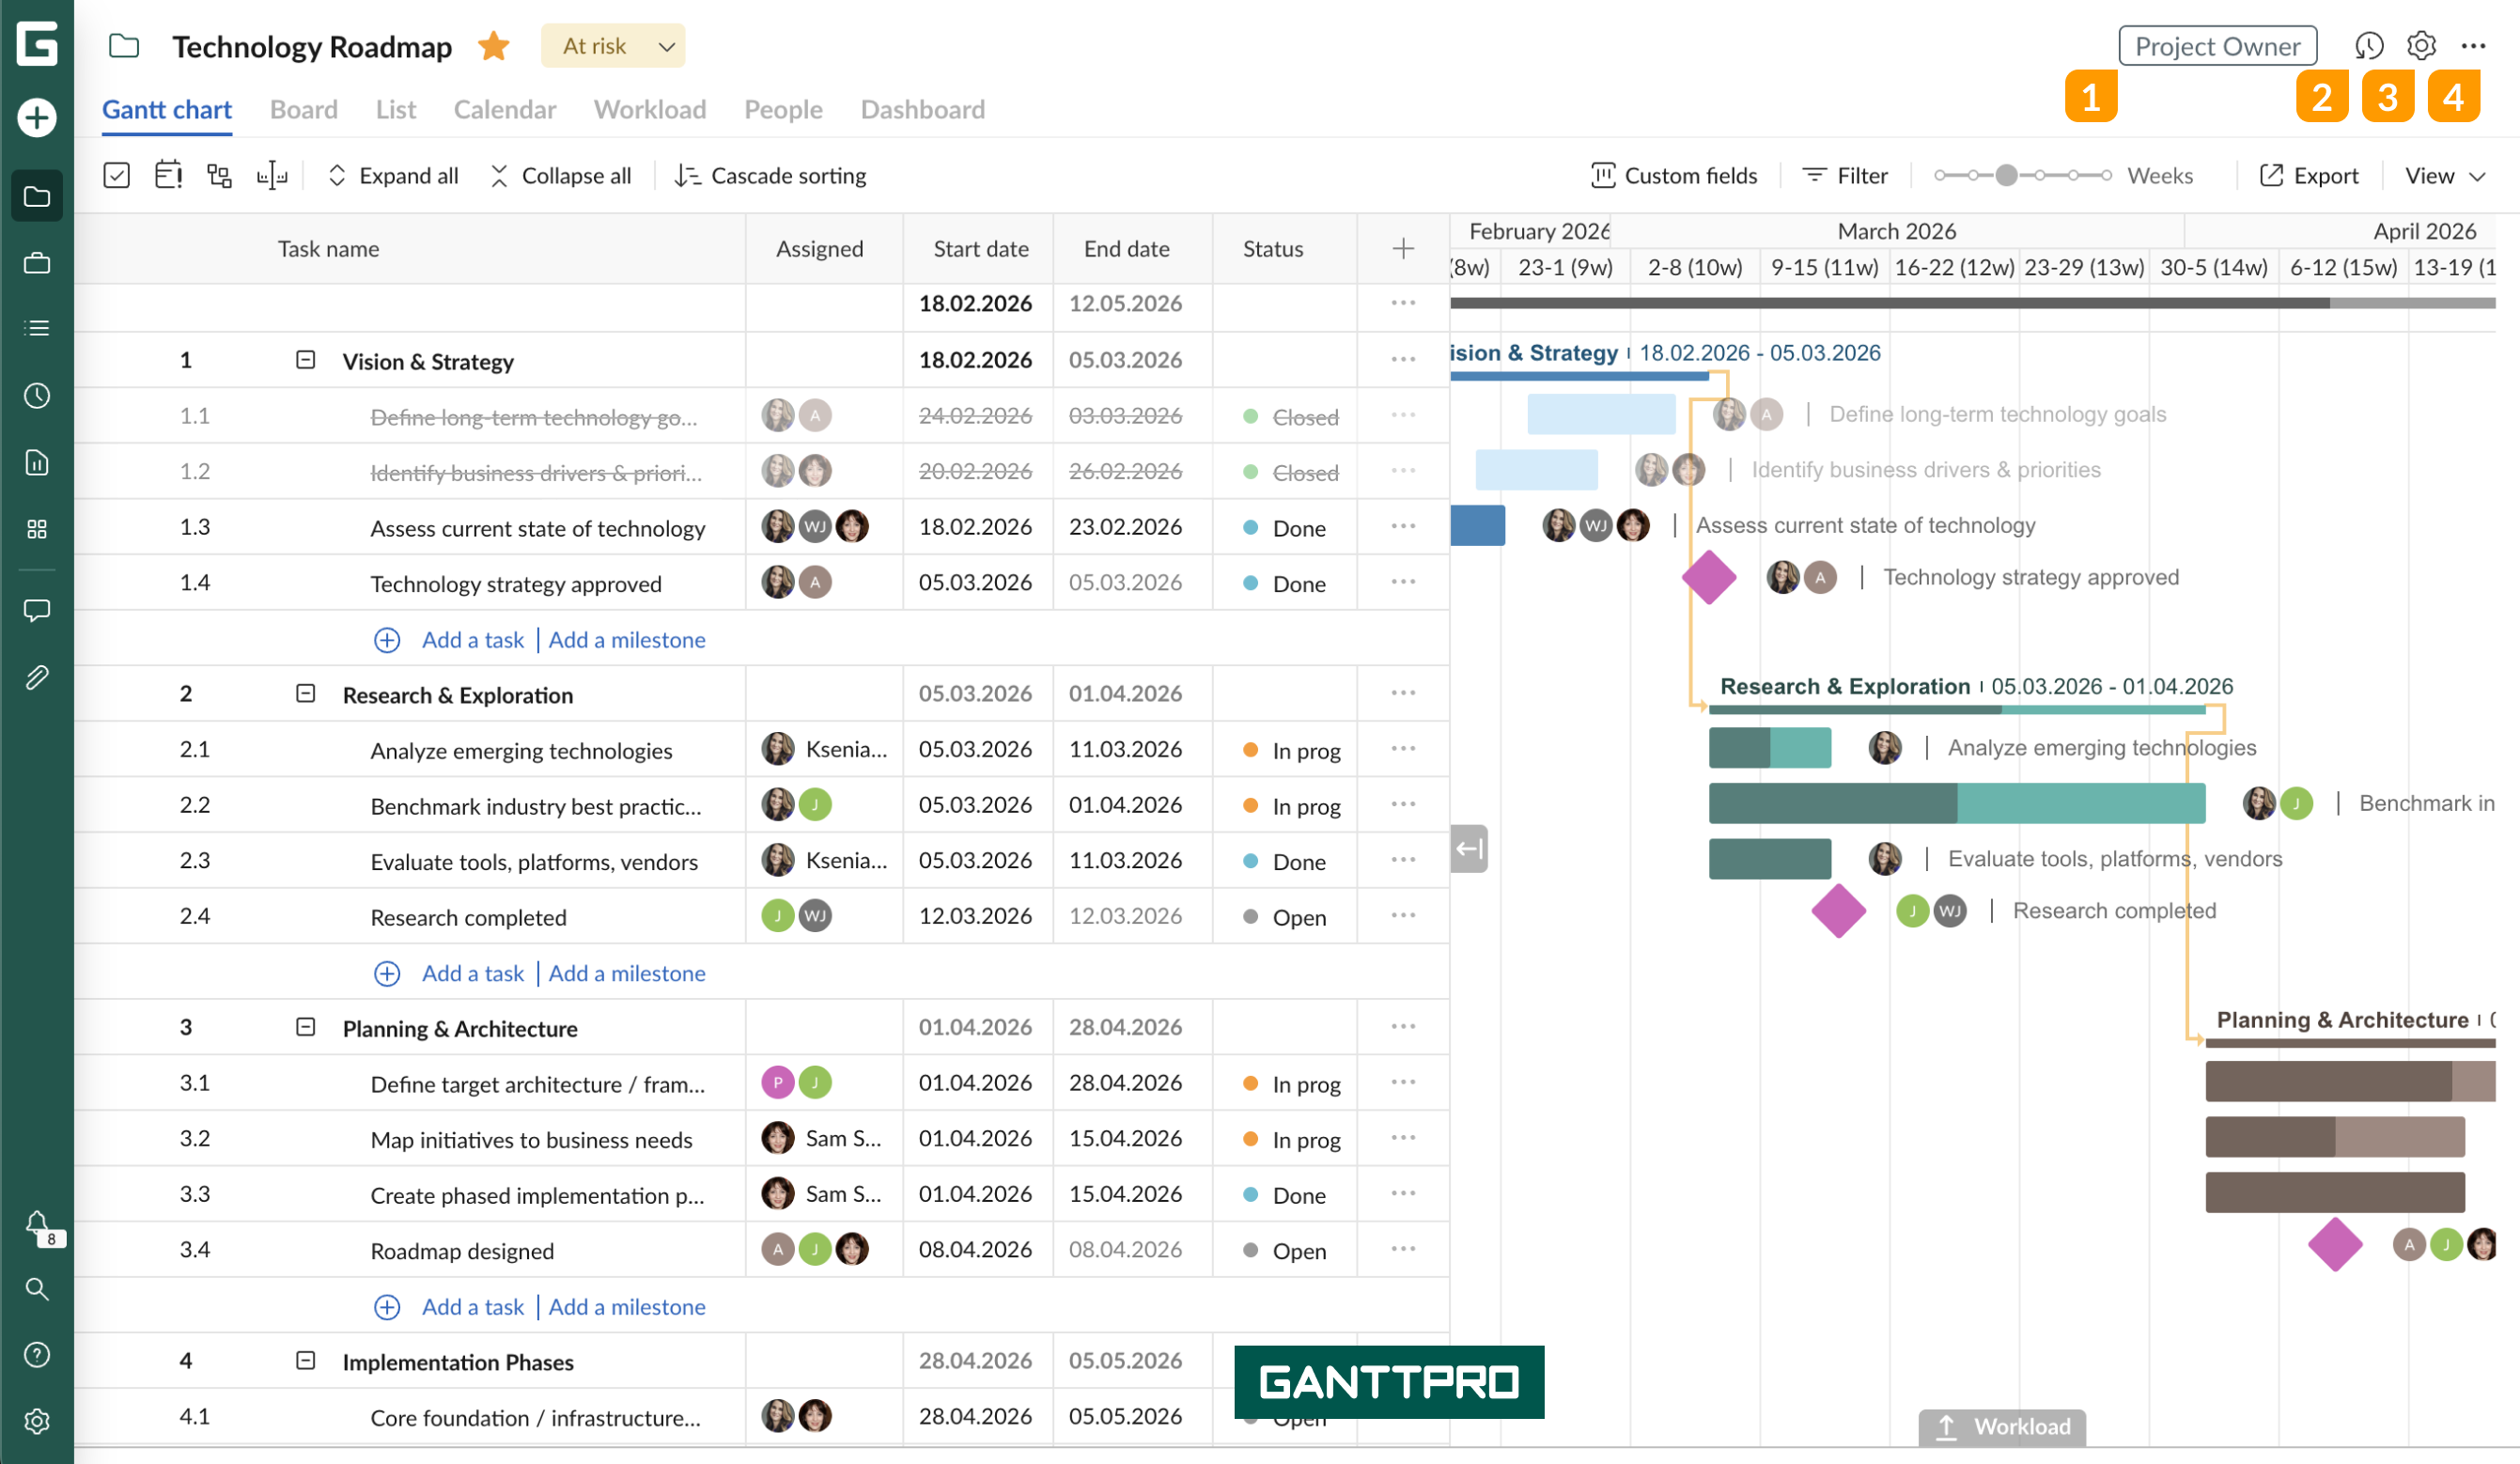Open status dropdown for Technology strategy approved

1284,583
